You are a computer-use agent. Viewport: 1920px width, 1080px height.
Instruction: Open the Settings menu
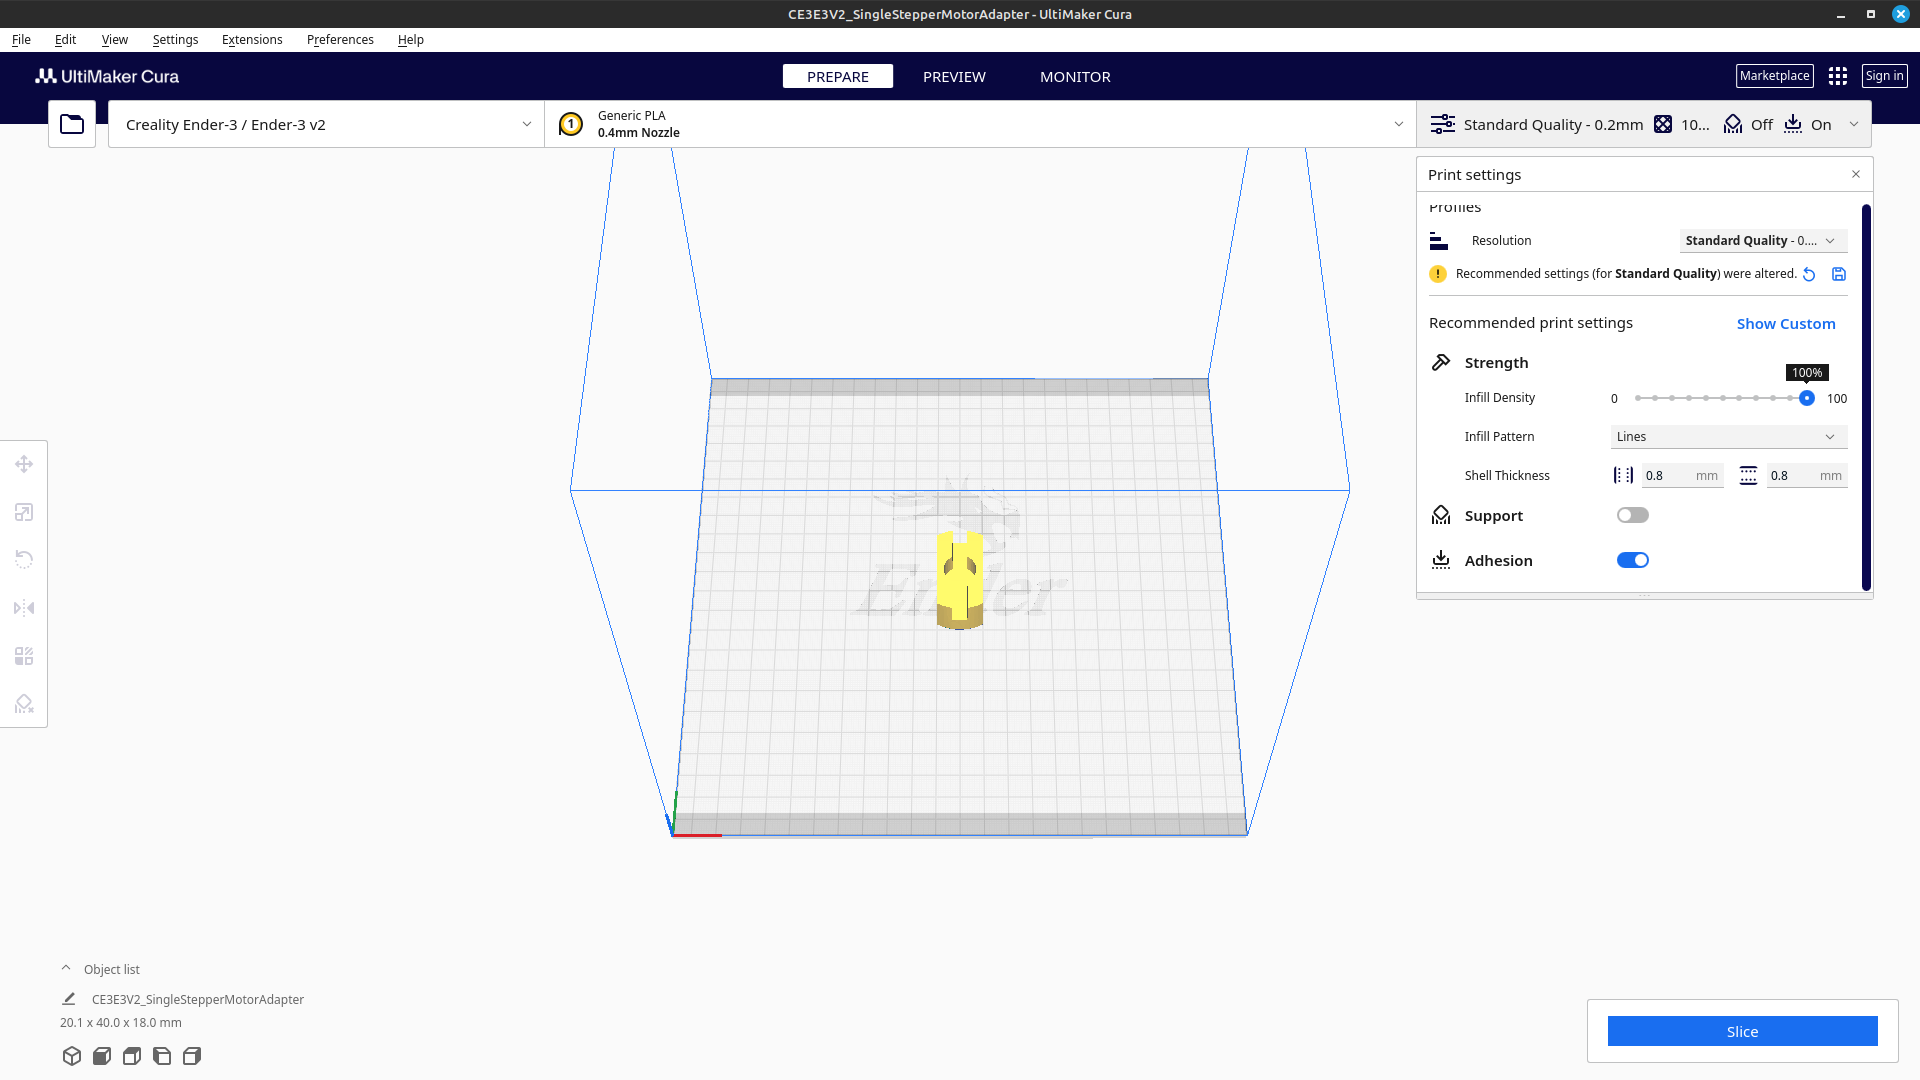pos(175,40)
